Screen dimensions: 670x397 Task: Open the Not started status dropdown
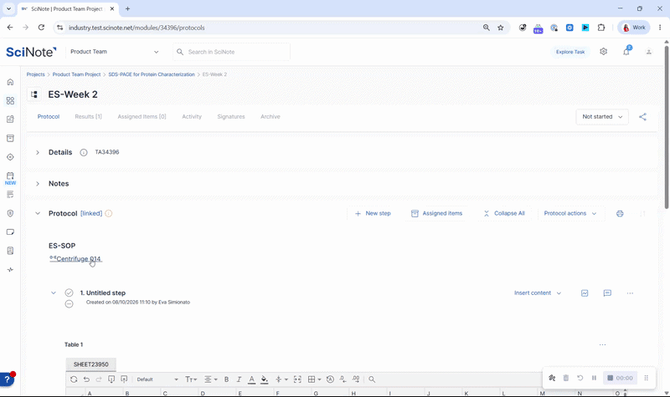click(x=602, y=117)
